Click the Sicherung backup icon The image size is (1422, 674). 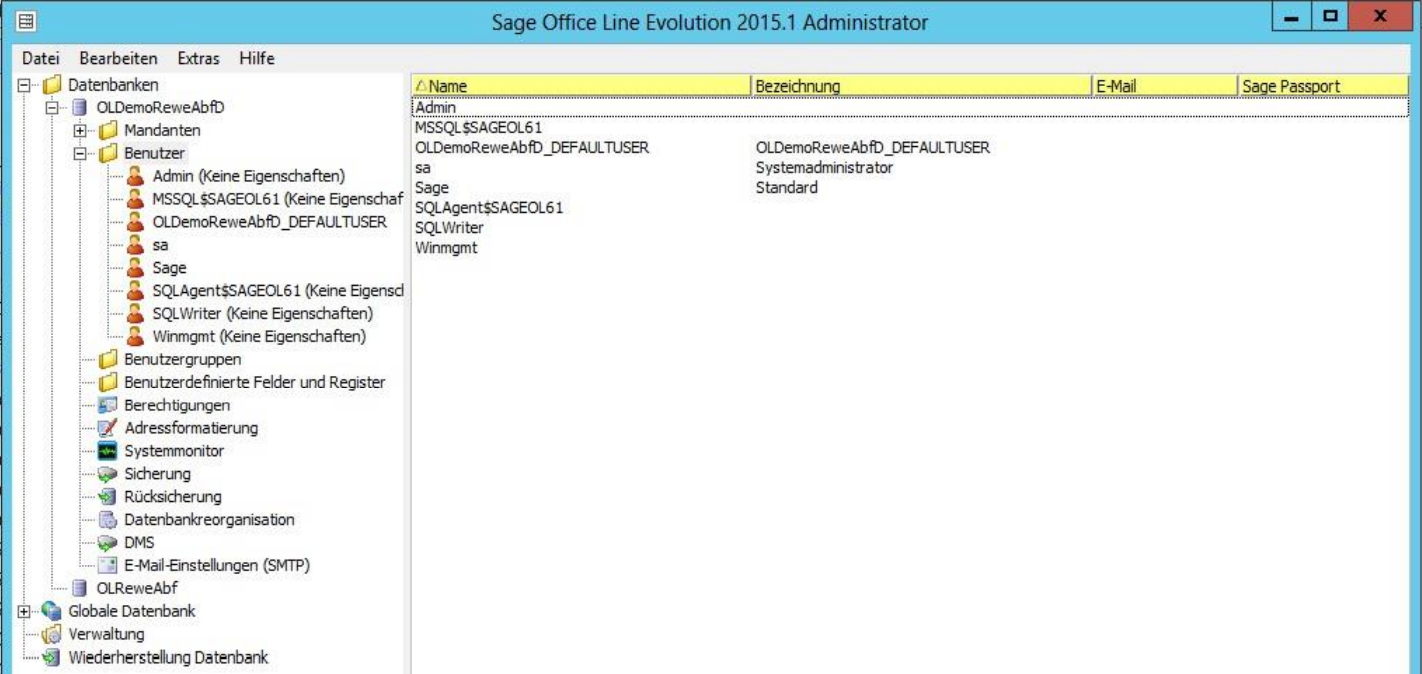(x=107, y=474)
